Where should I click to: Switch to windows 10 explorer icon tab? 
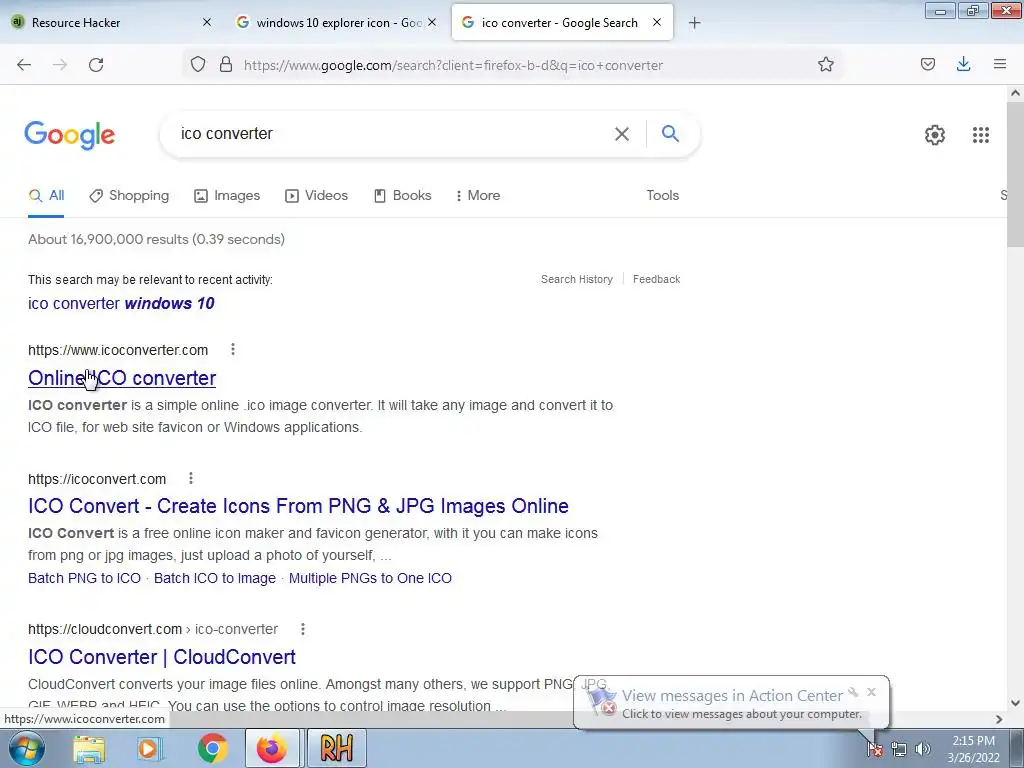click(x=339, y=23)
